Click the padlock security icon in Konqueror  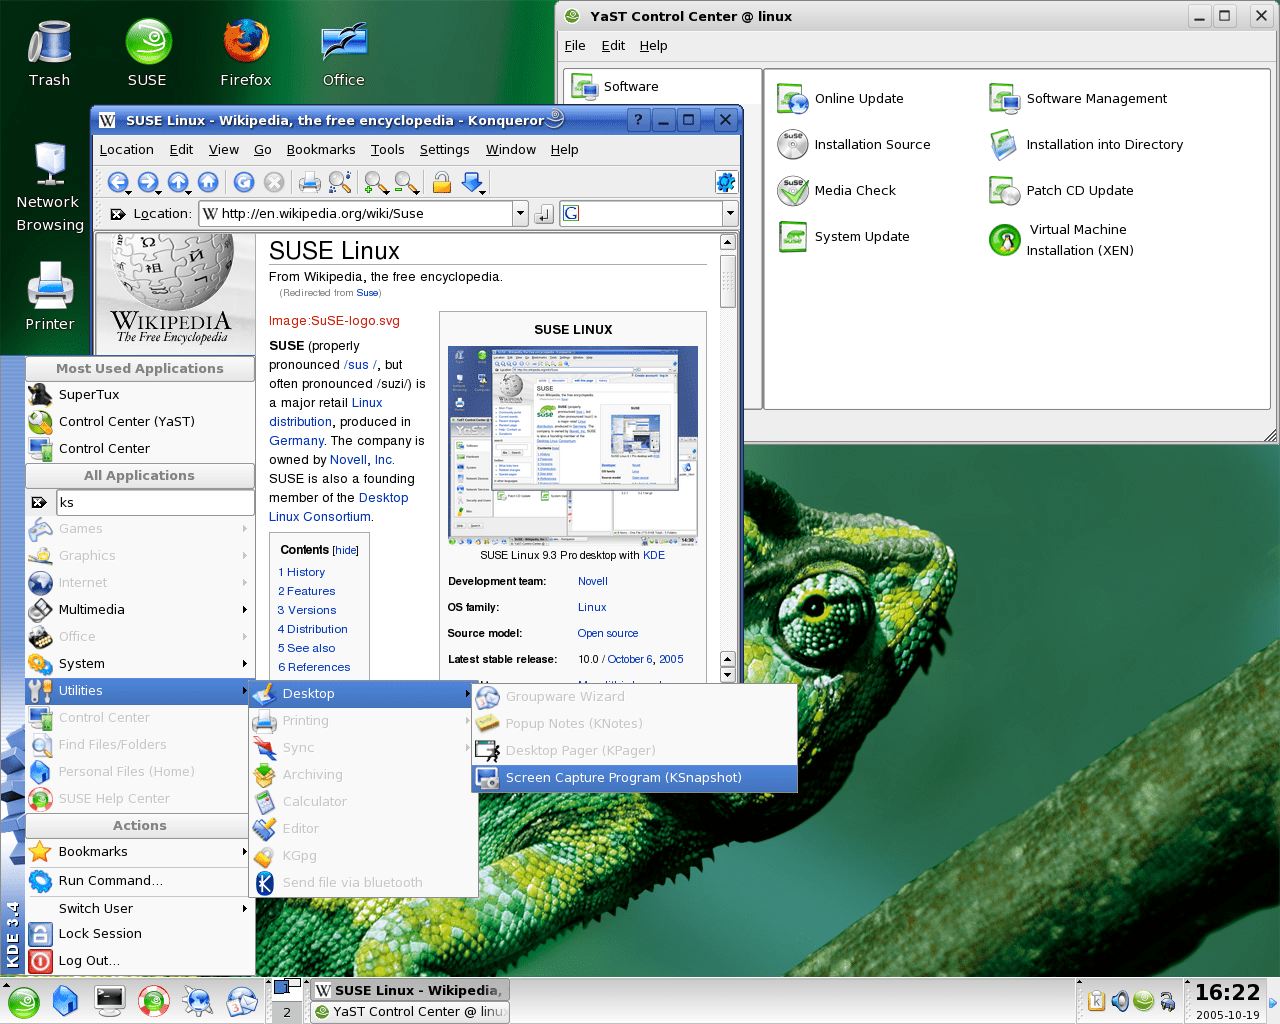441,182
